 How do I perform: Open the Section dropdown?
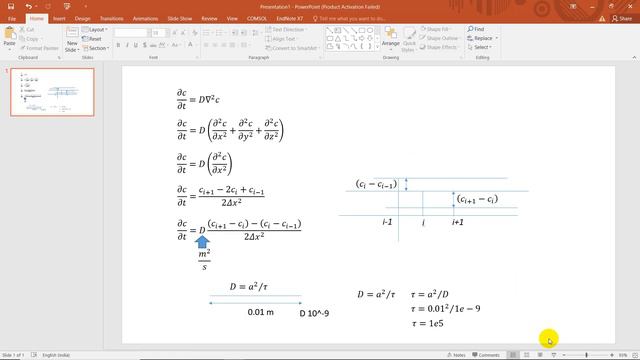[x=96, y=48]
